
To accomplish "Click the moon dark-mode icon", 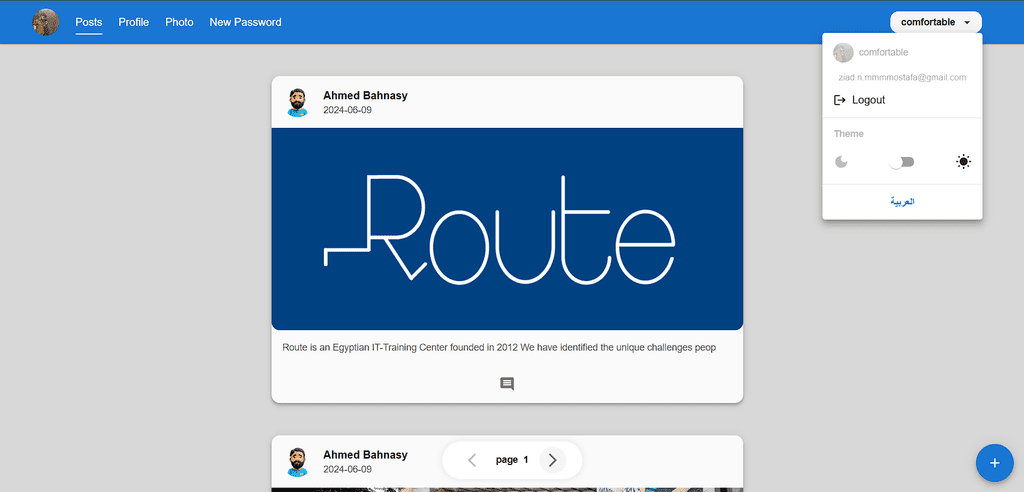I will [841, 162].
